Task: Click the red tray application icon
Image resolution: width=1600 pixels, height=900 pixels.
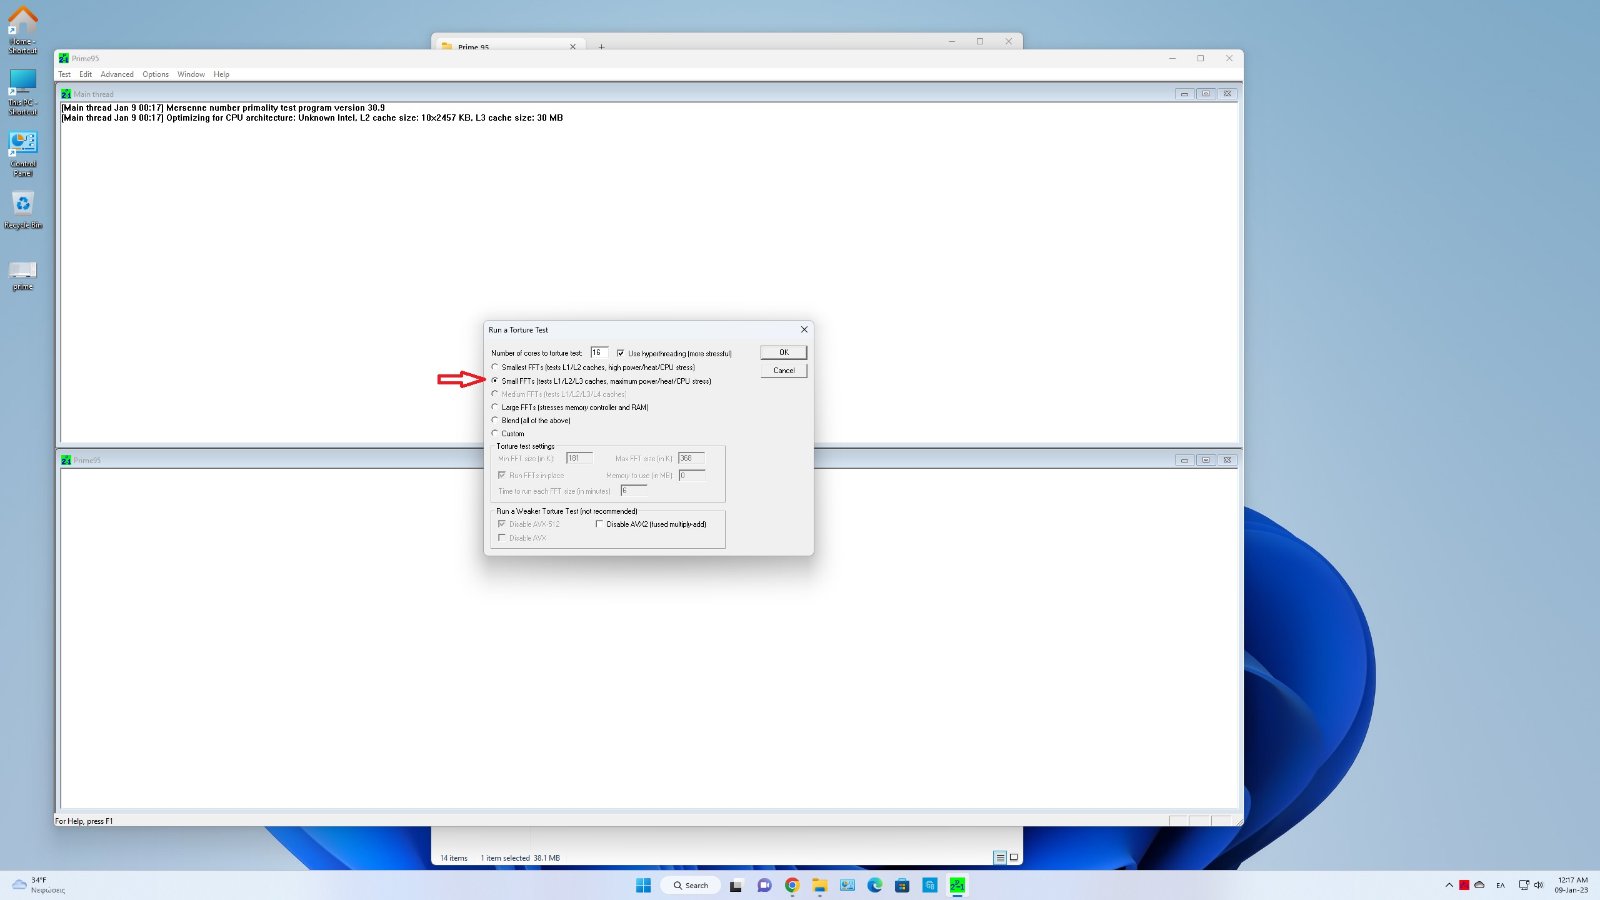Action: (x=1464, y=885)
